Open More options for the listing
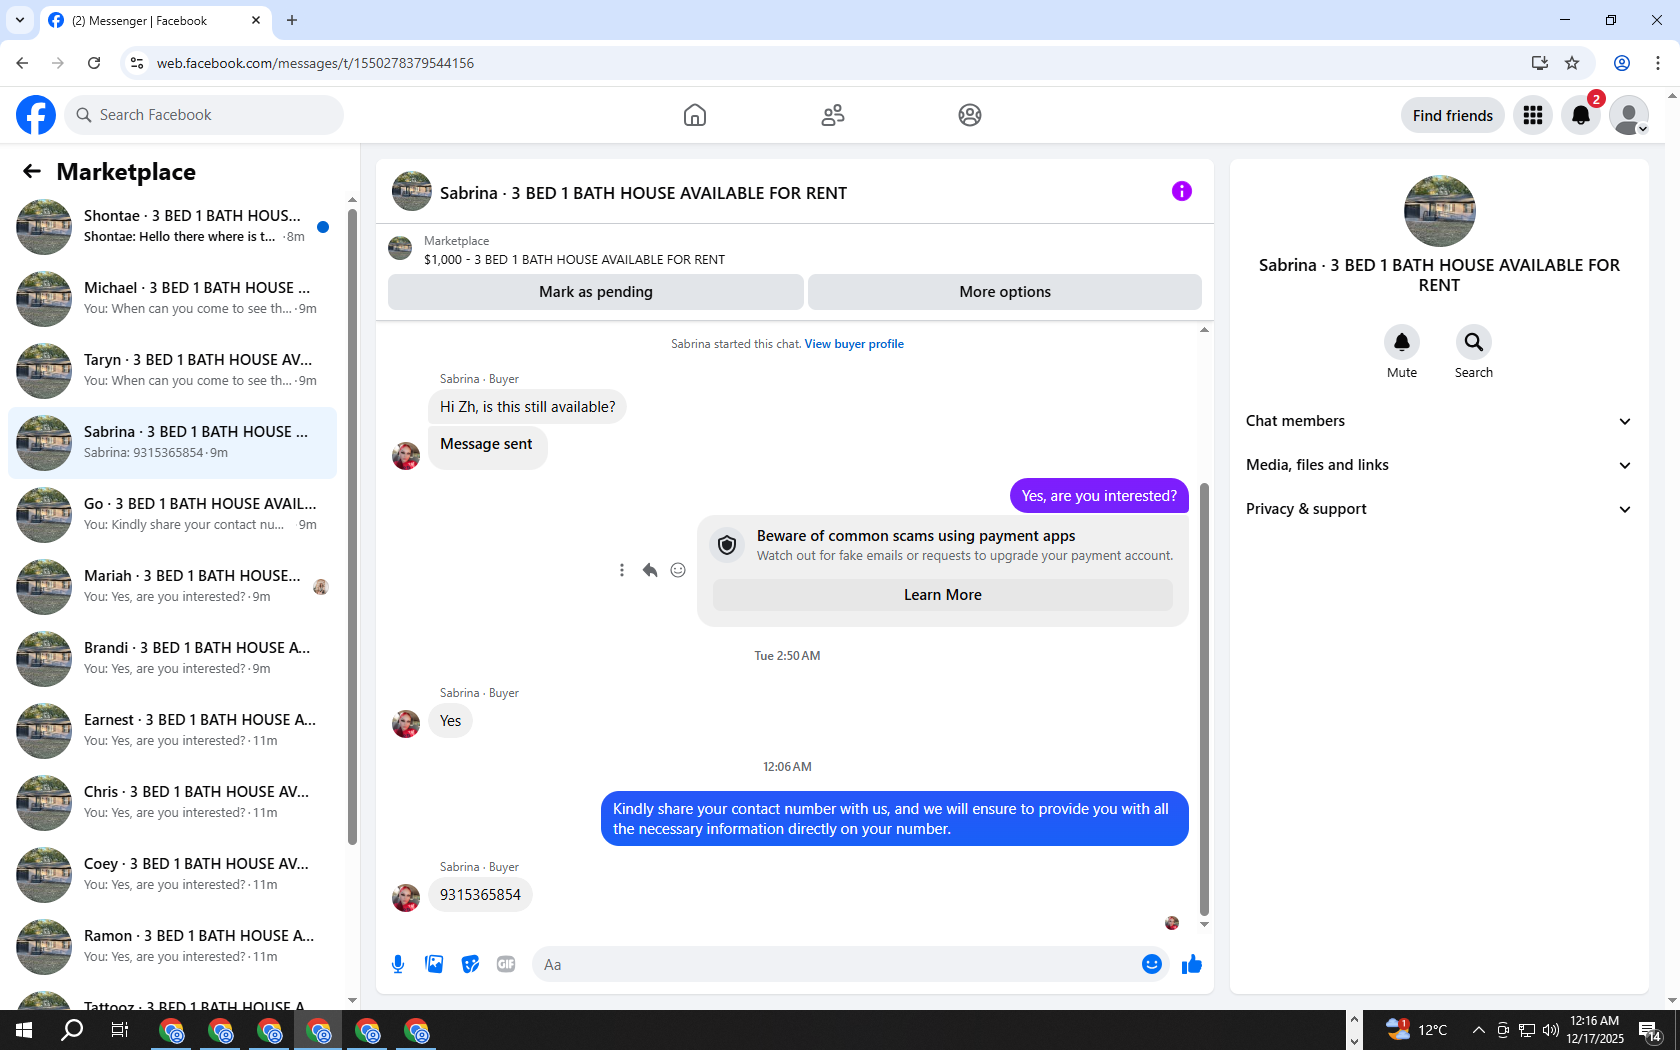Image resolution: width=1680 pixels, height=1050 pixels. pyautogui.click(x=1005, y=292)
